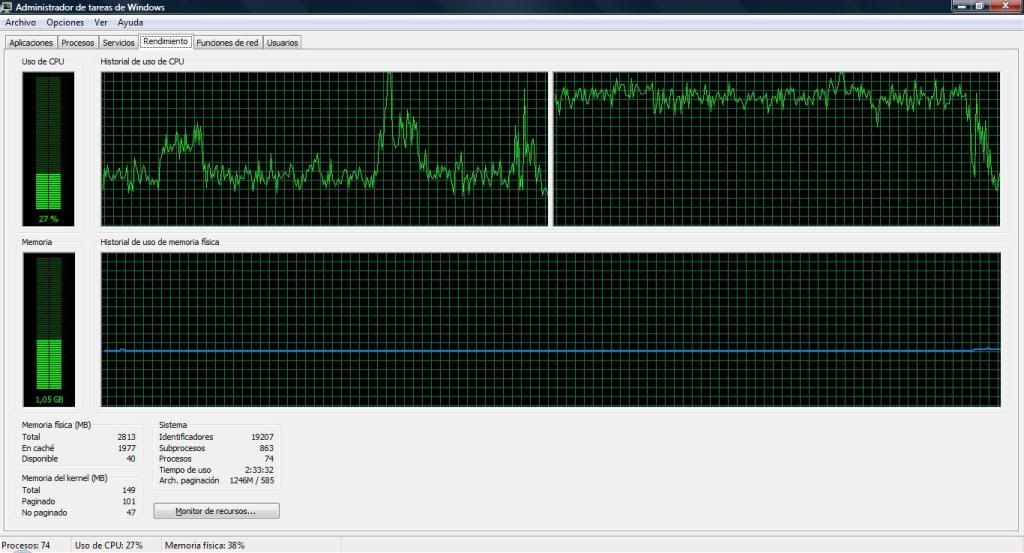Viewport: 1024px width, 553px height.
Task: Expand the Ver menu
Action: tap(100, 22)
